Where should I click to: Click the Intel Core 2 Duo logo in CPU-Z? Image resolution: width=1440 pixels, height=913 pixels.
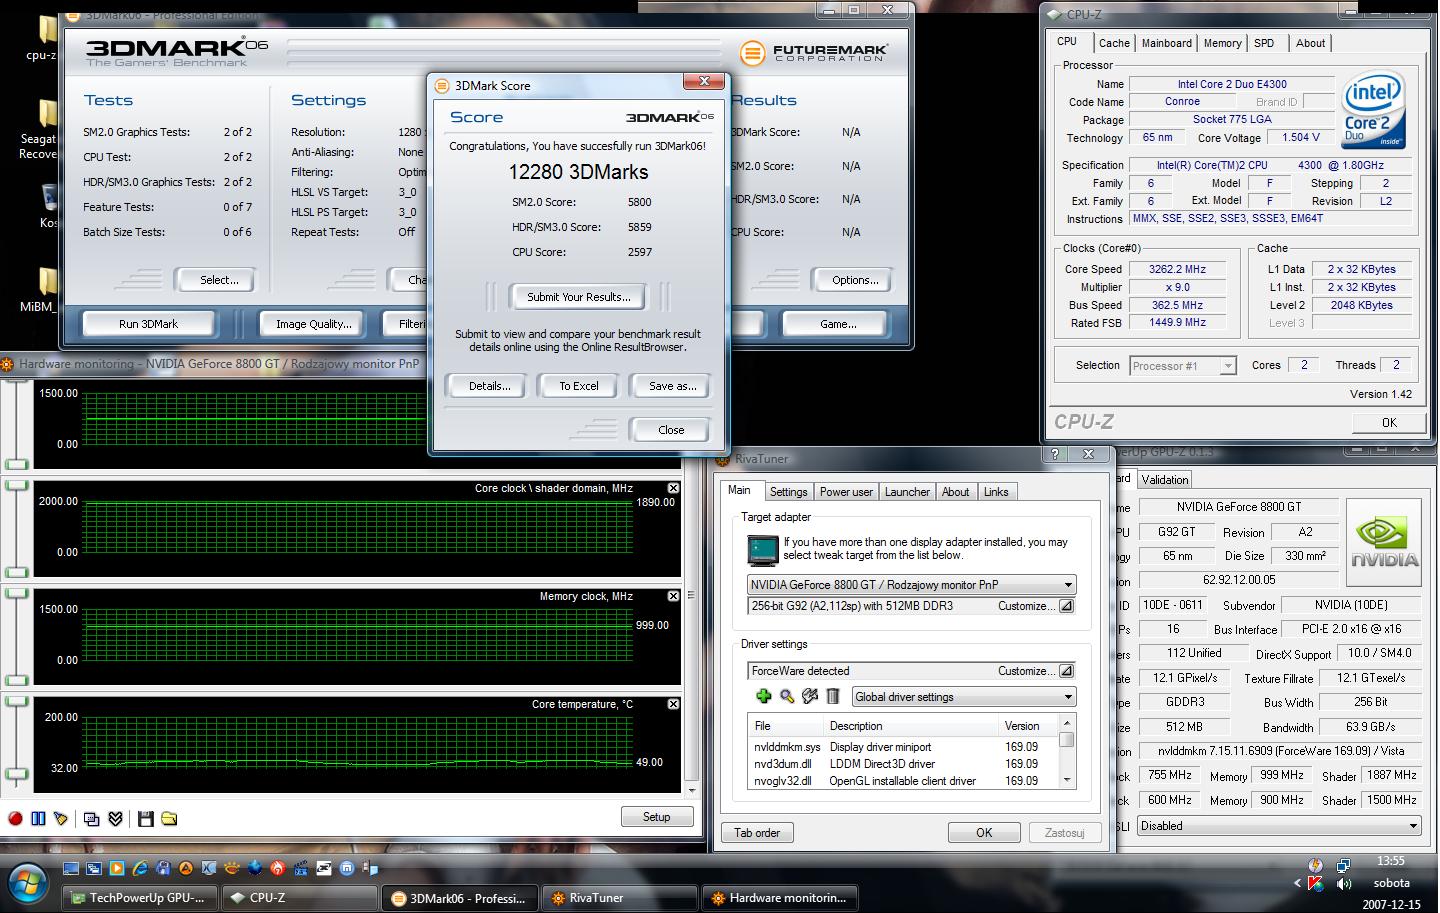[1373, 110]
